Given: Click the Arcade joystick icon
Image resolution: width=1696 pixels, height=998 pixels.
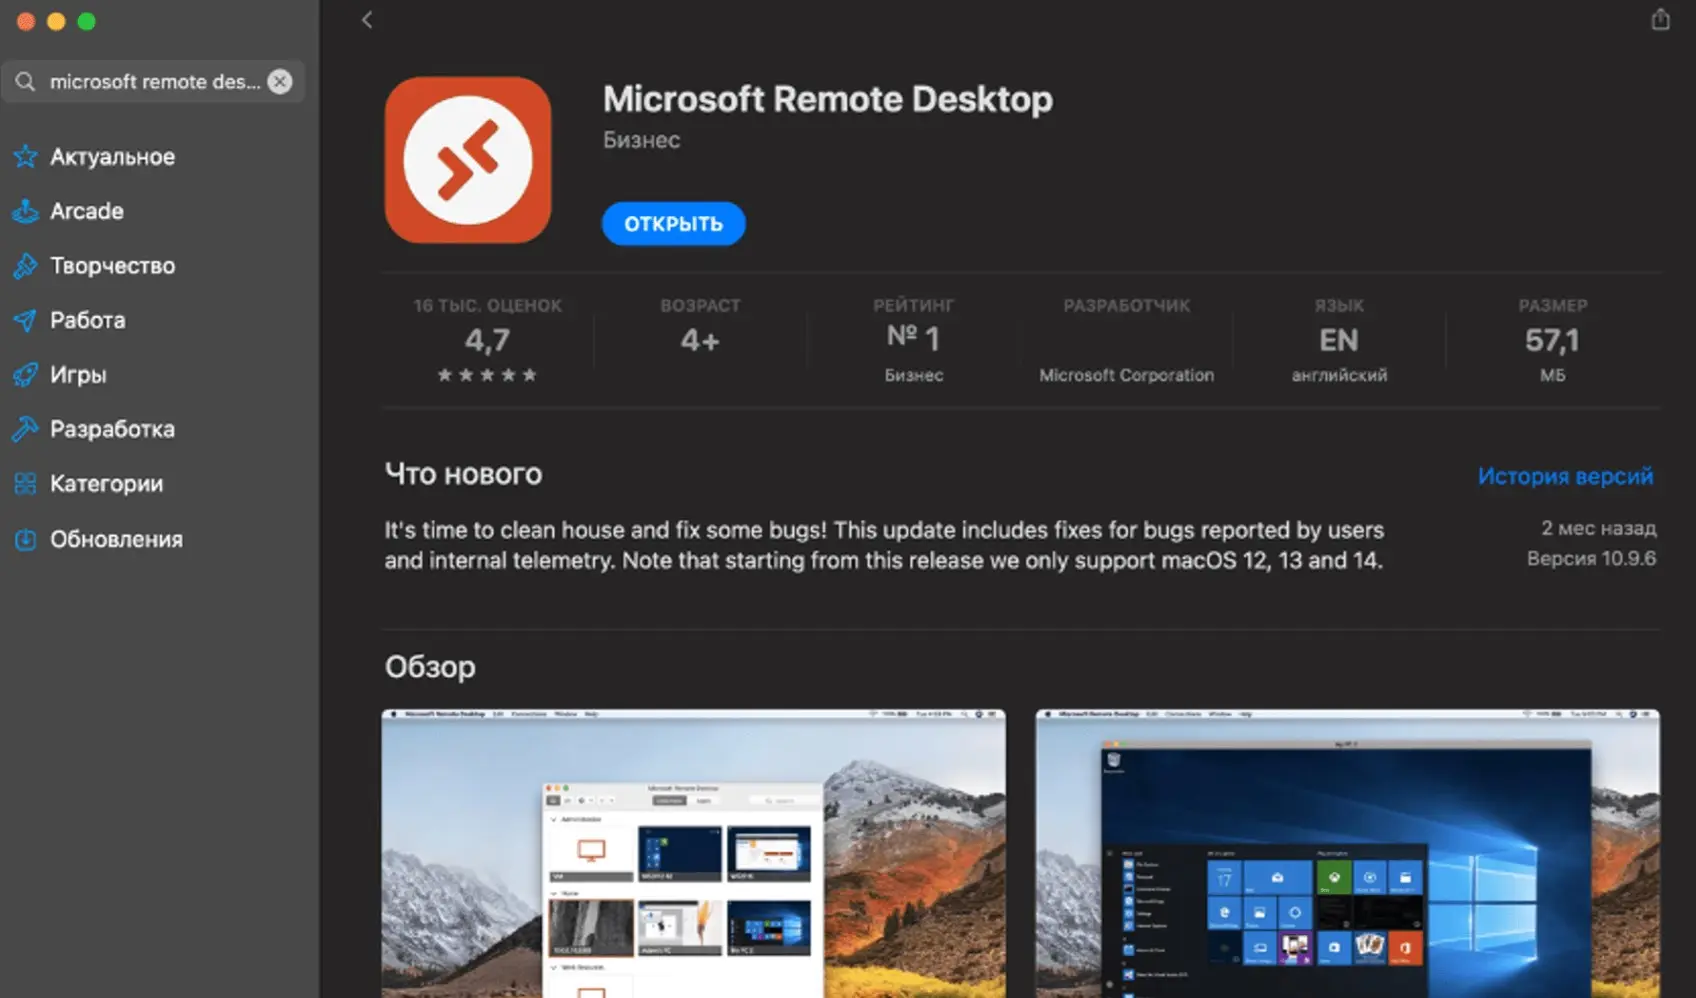Looking at the screenshot, I should coord(26,211).
